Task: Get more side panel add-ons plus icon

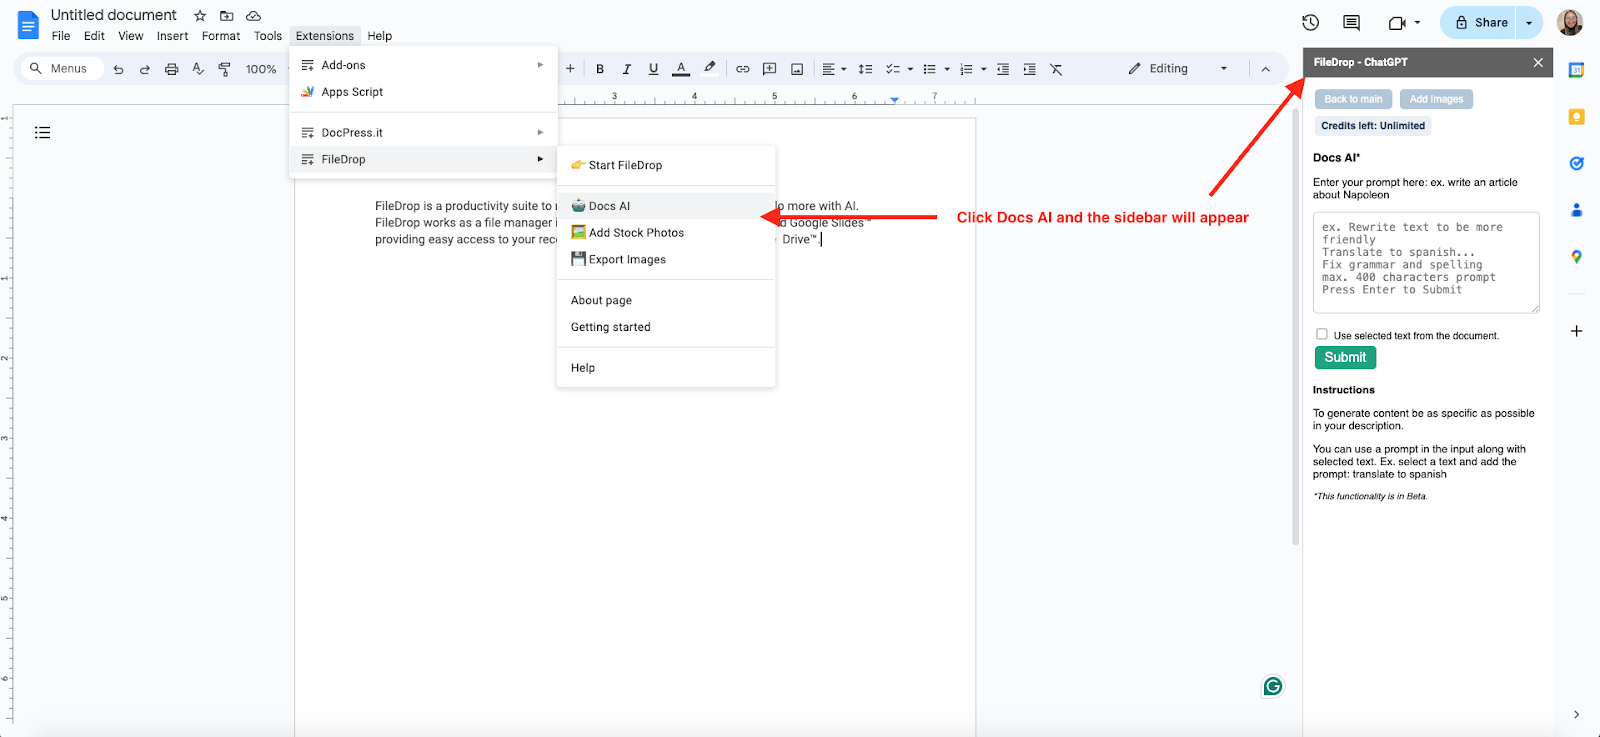Action: pyautogui.click(x=1576, y=331)
